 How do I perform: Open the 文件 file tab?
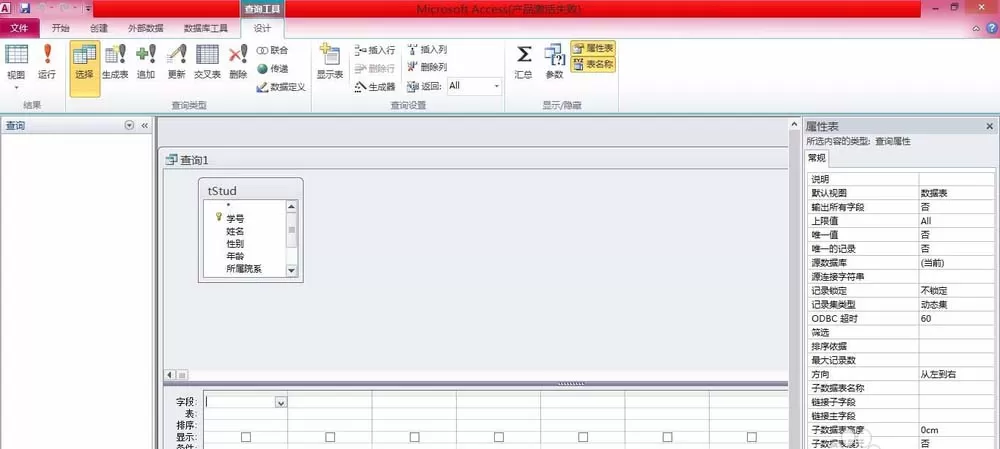[20, 28]
